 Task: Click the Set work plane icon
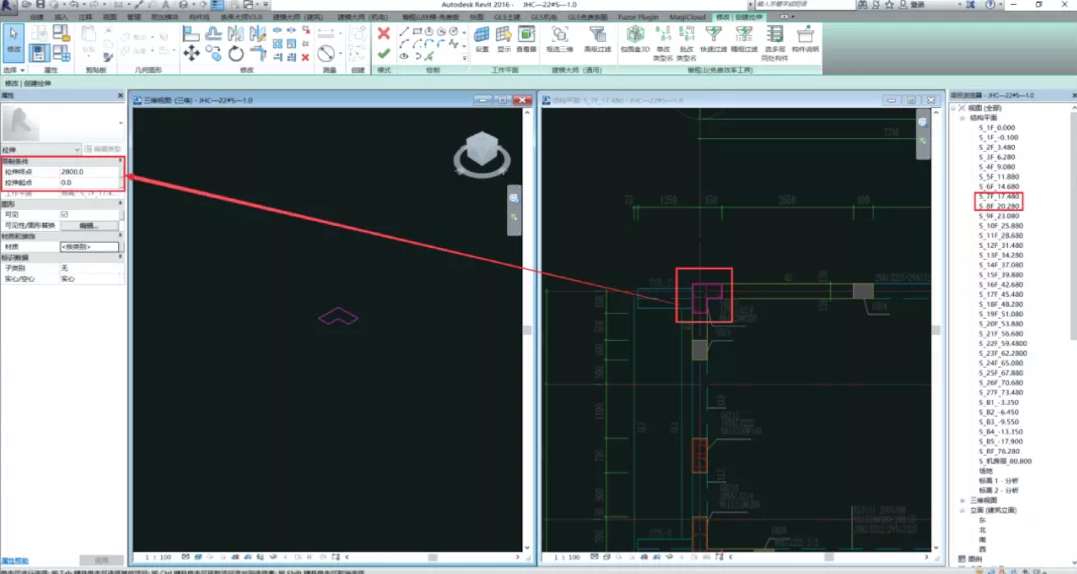pyautogui.click(x=482, y=36)
